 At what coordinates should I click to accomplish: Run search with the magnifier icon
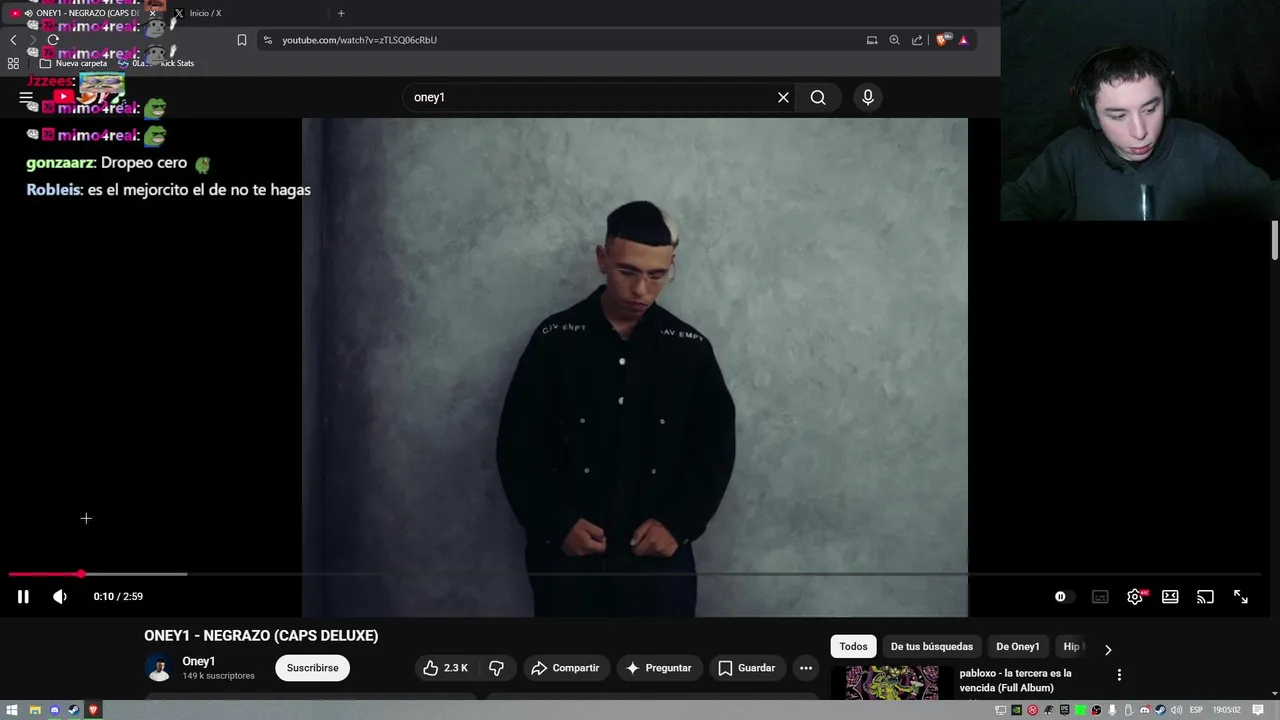click(x=818, y=97)
